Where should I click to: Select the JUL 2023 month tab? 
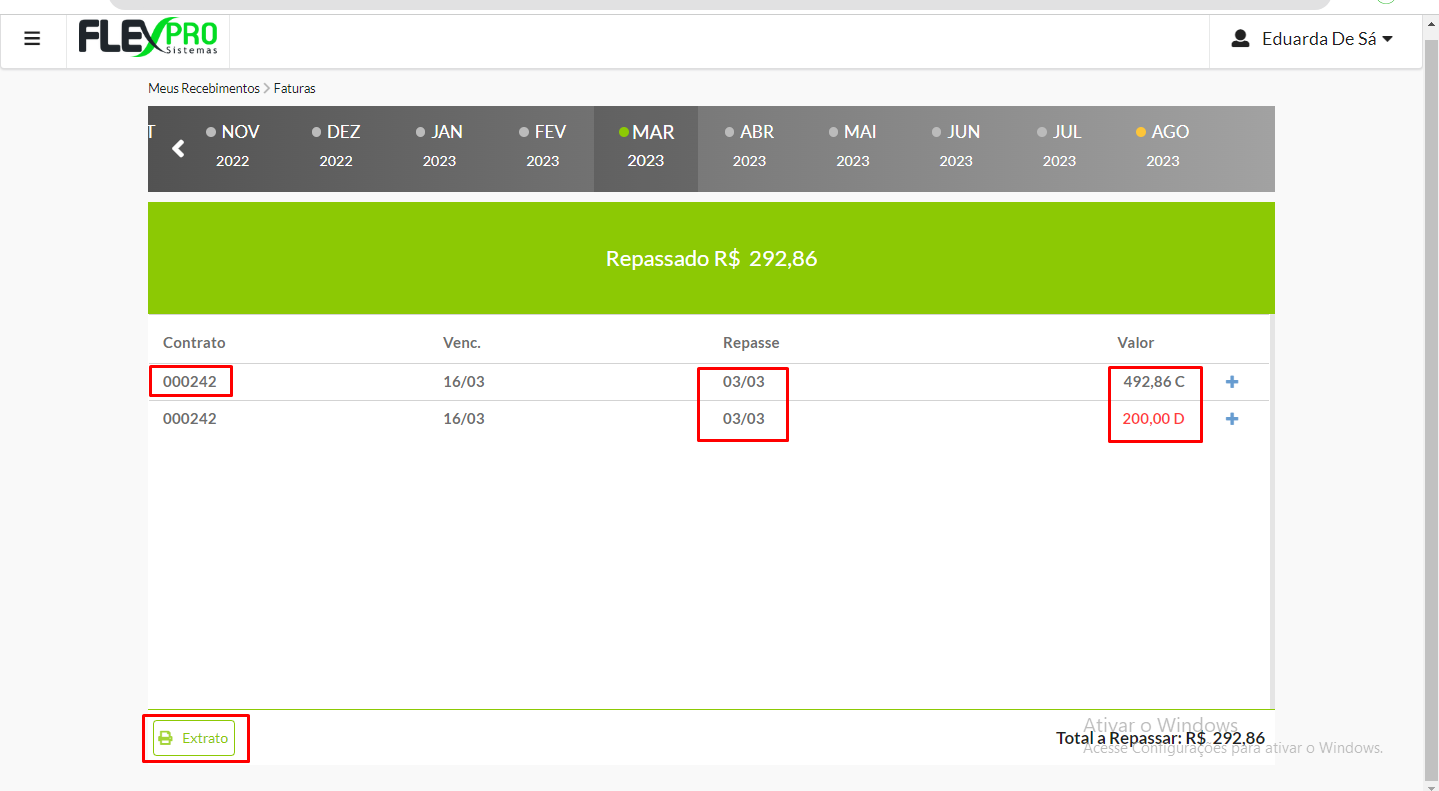coord(1059,146)
